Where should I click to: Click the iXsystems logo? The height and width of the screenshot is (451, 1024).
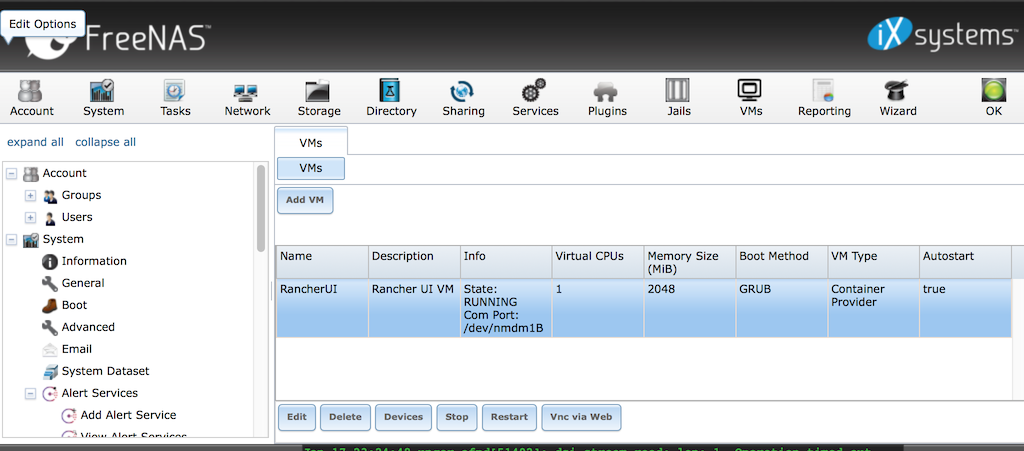[x=944, y=35]
